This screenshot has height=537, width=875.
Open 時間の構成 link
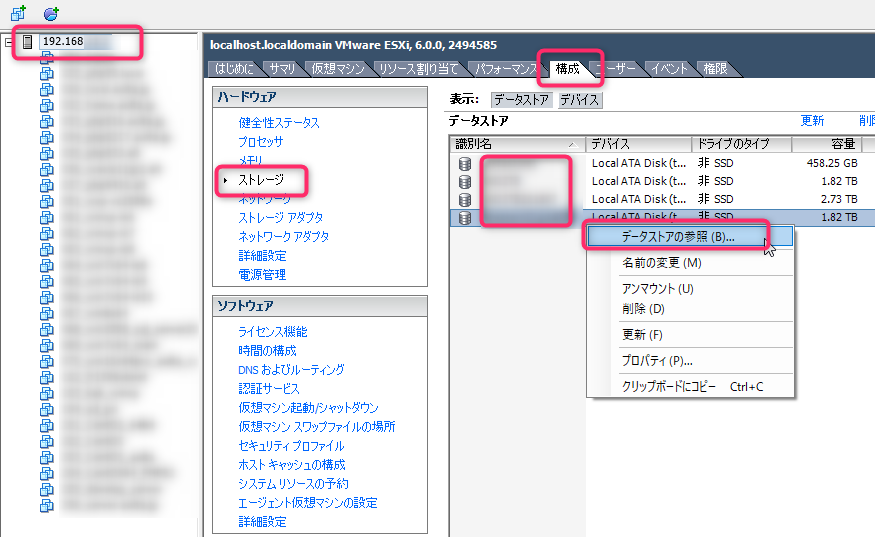[267, 351]
